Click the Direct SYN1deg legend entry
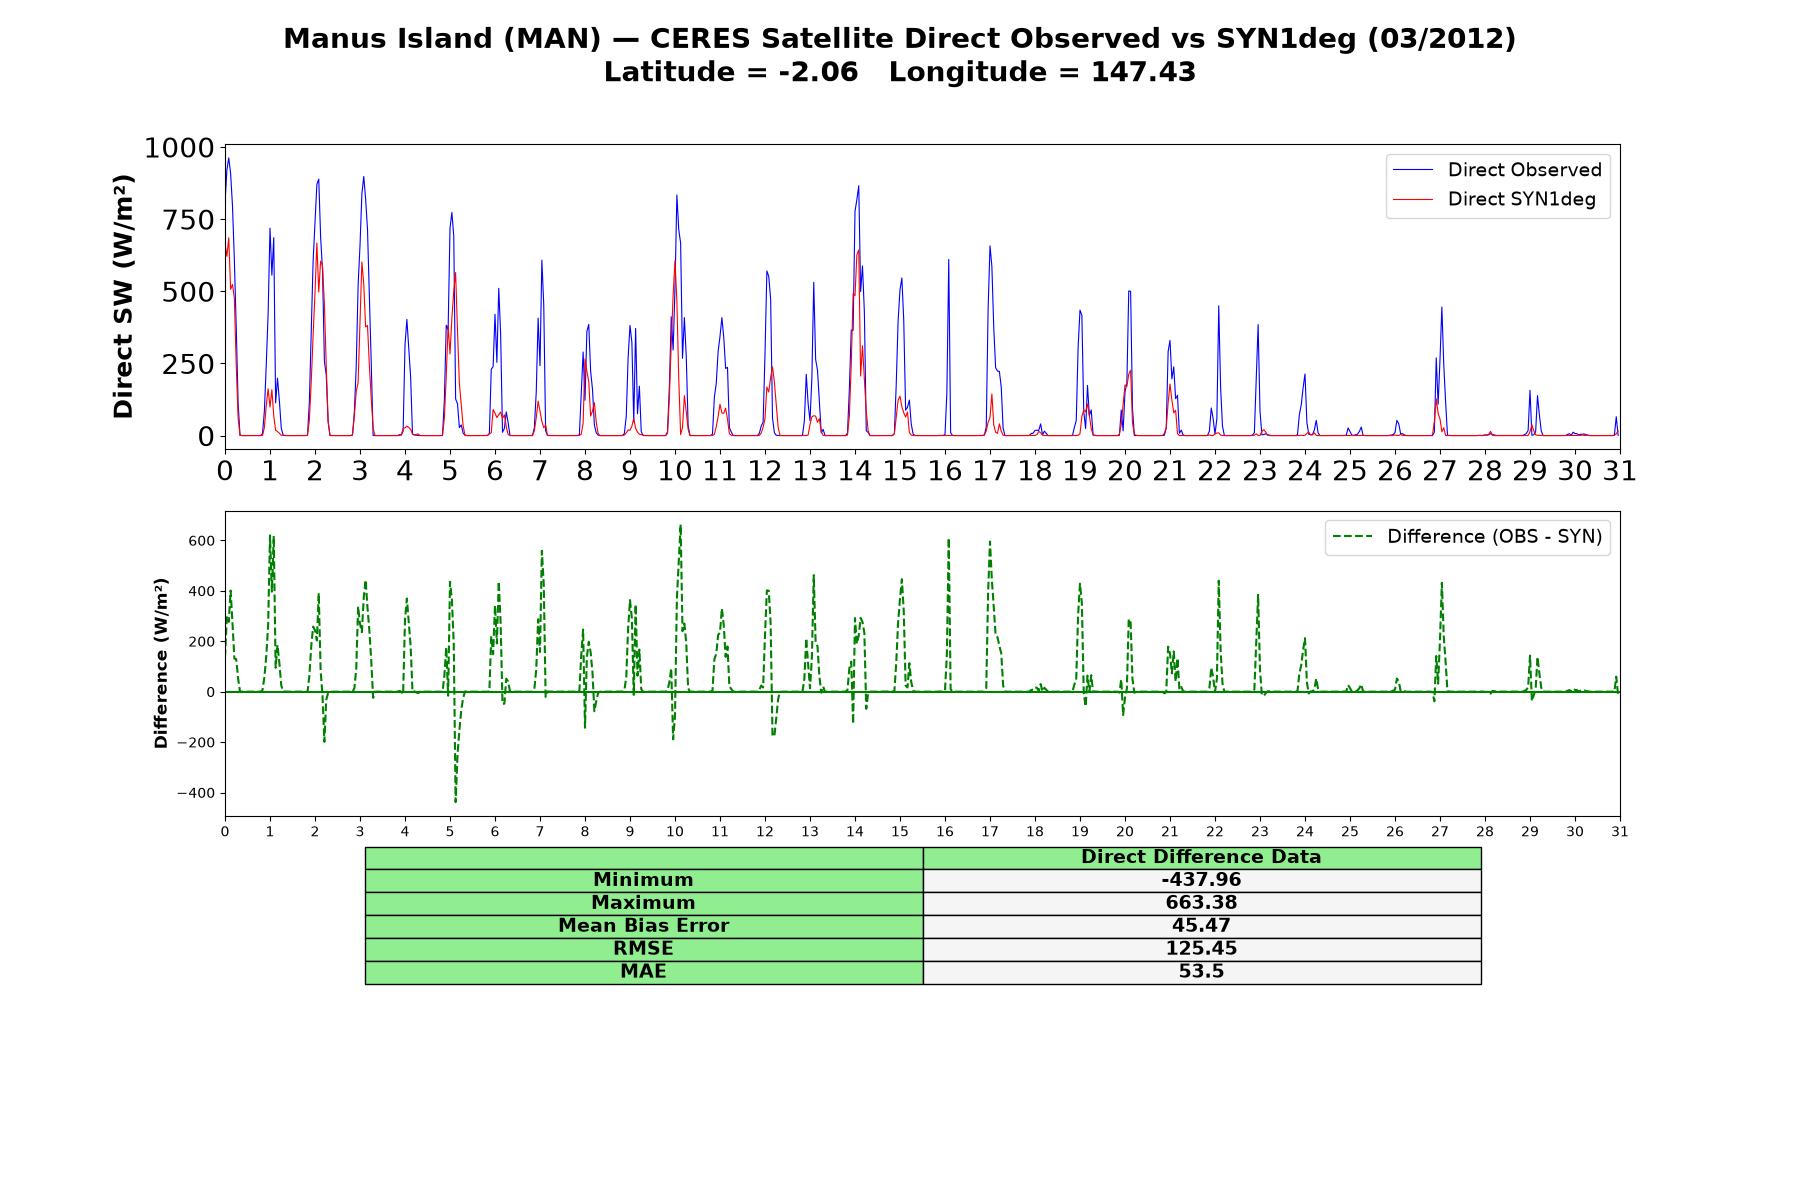Viewport: 1800px width, 1200px height. pos(1495,199)
